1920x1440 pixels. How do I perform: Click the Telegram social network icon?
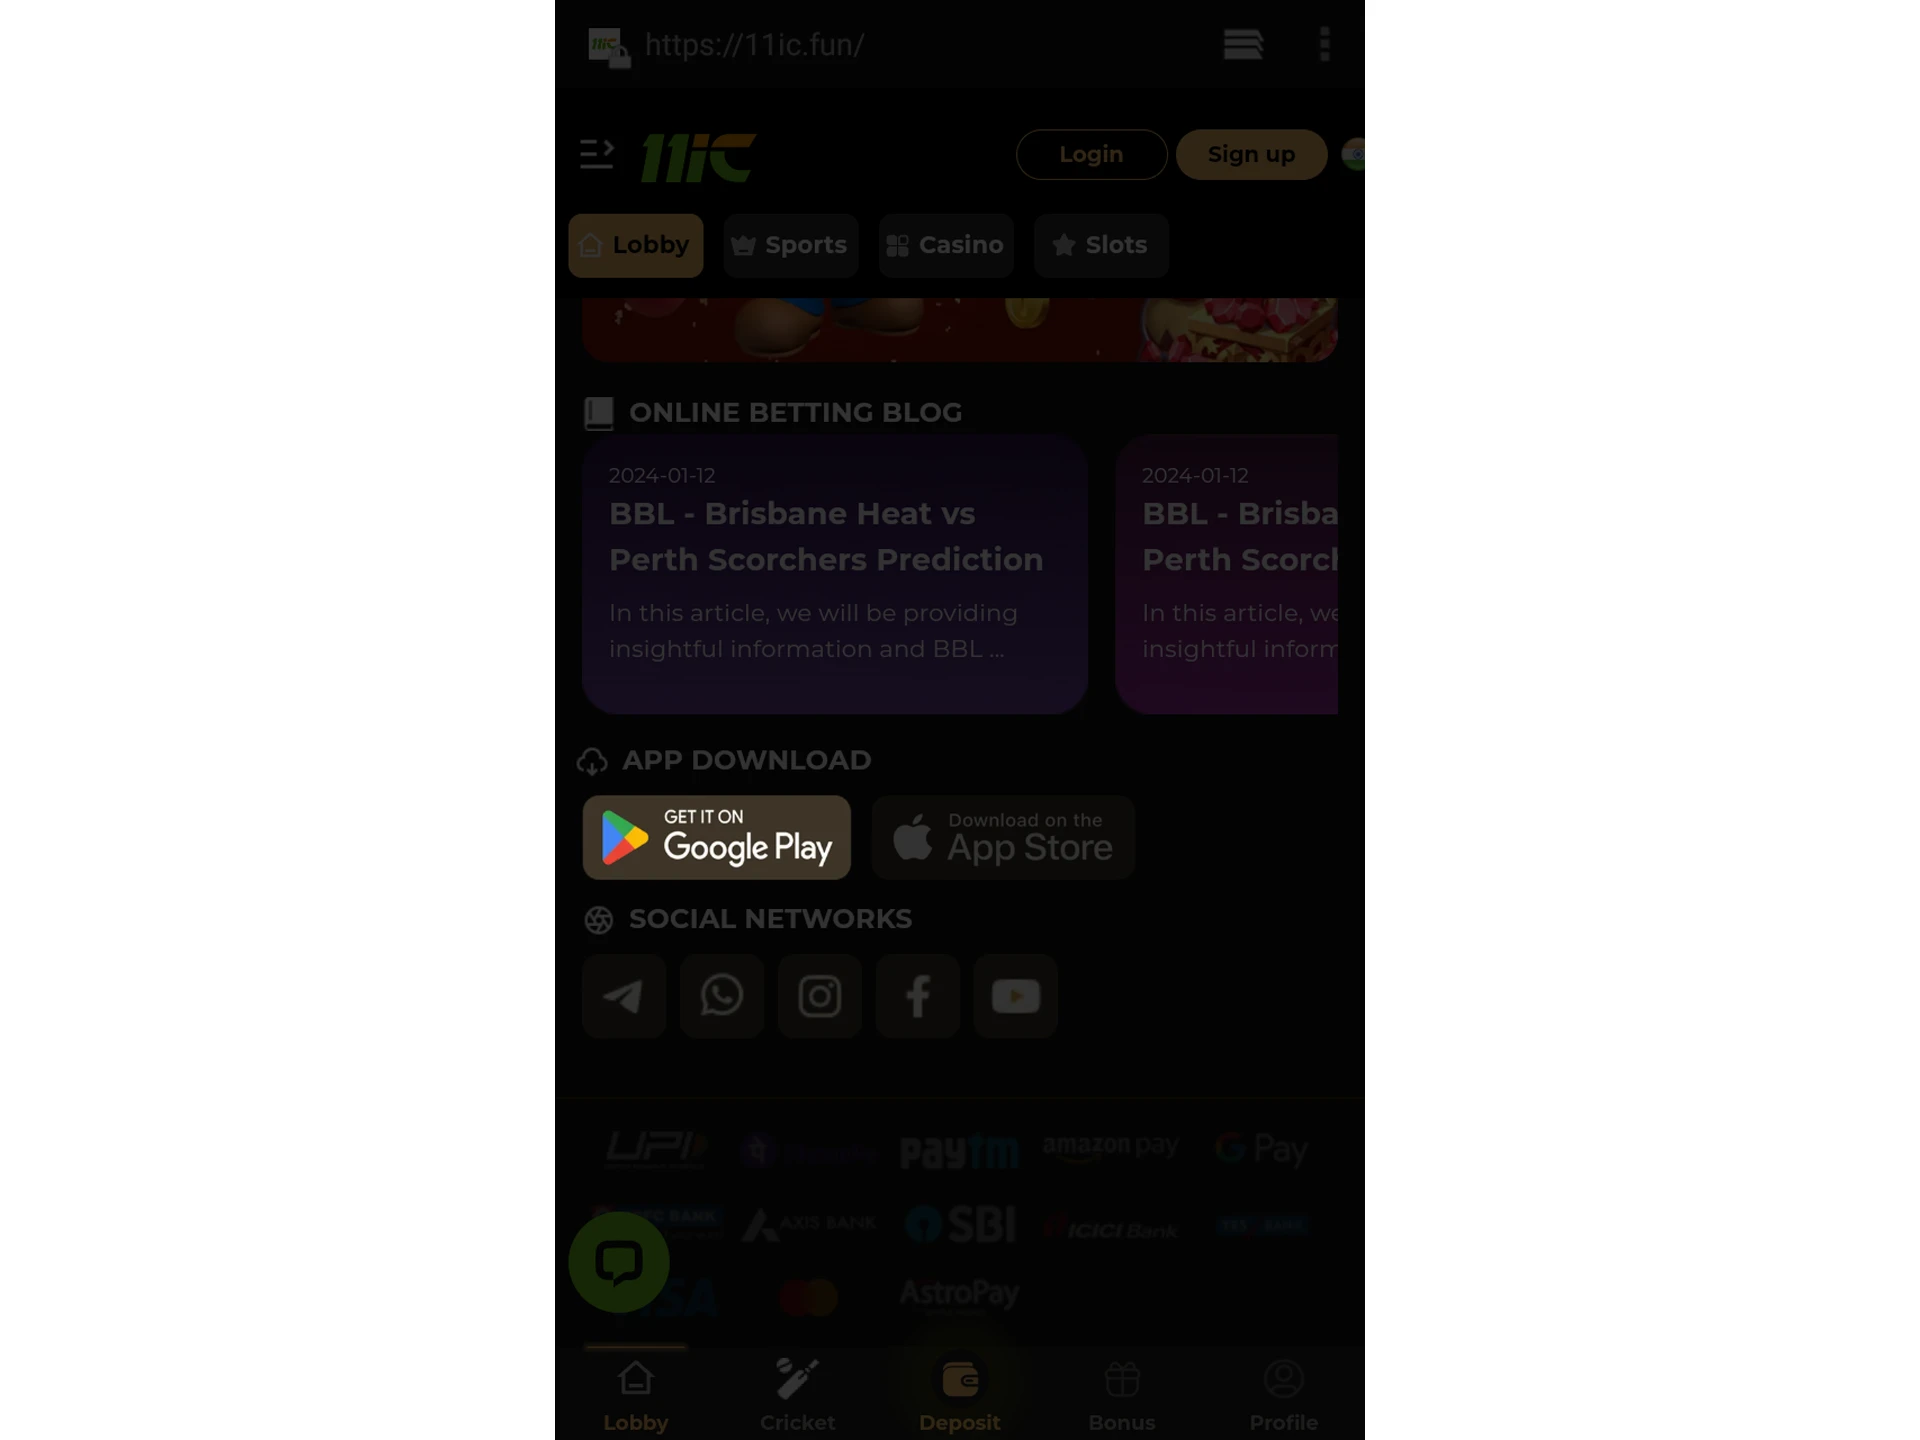tap(623, 994)
